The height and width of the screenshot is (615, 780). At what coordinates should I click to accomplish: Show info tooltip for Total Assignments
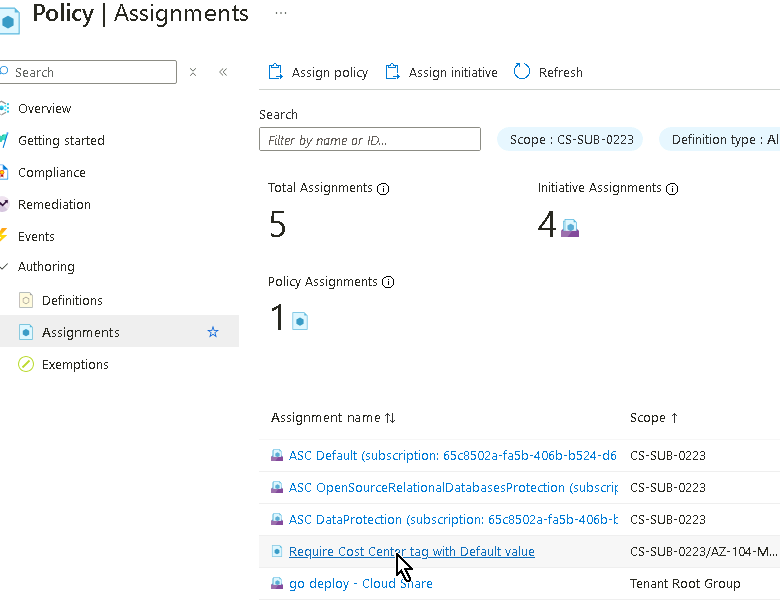click(x=383, y=189)
